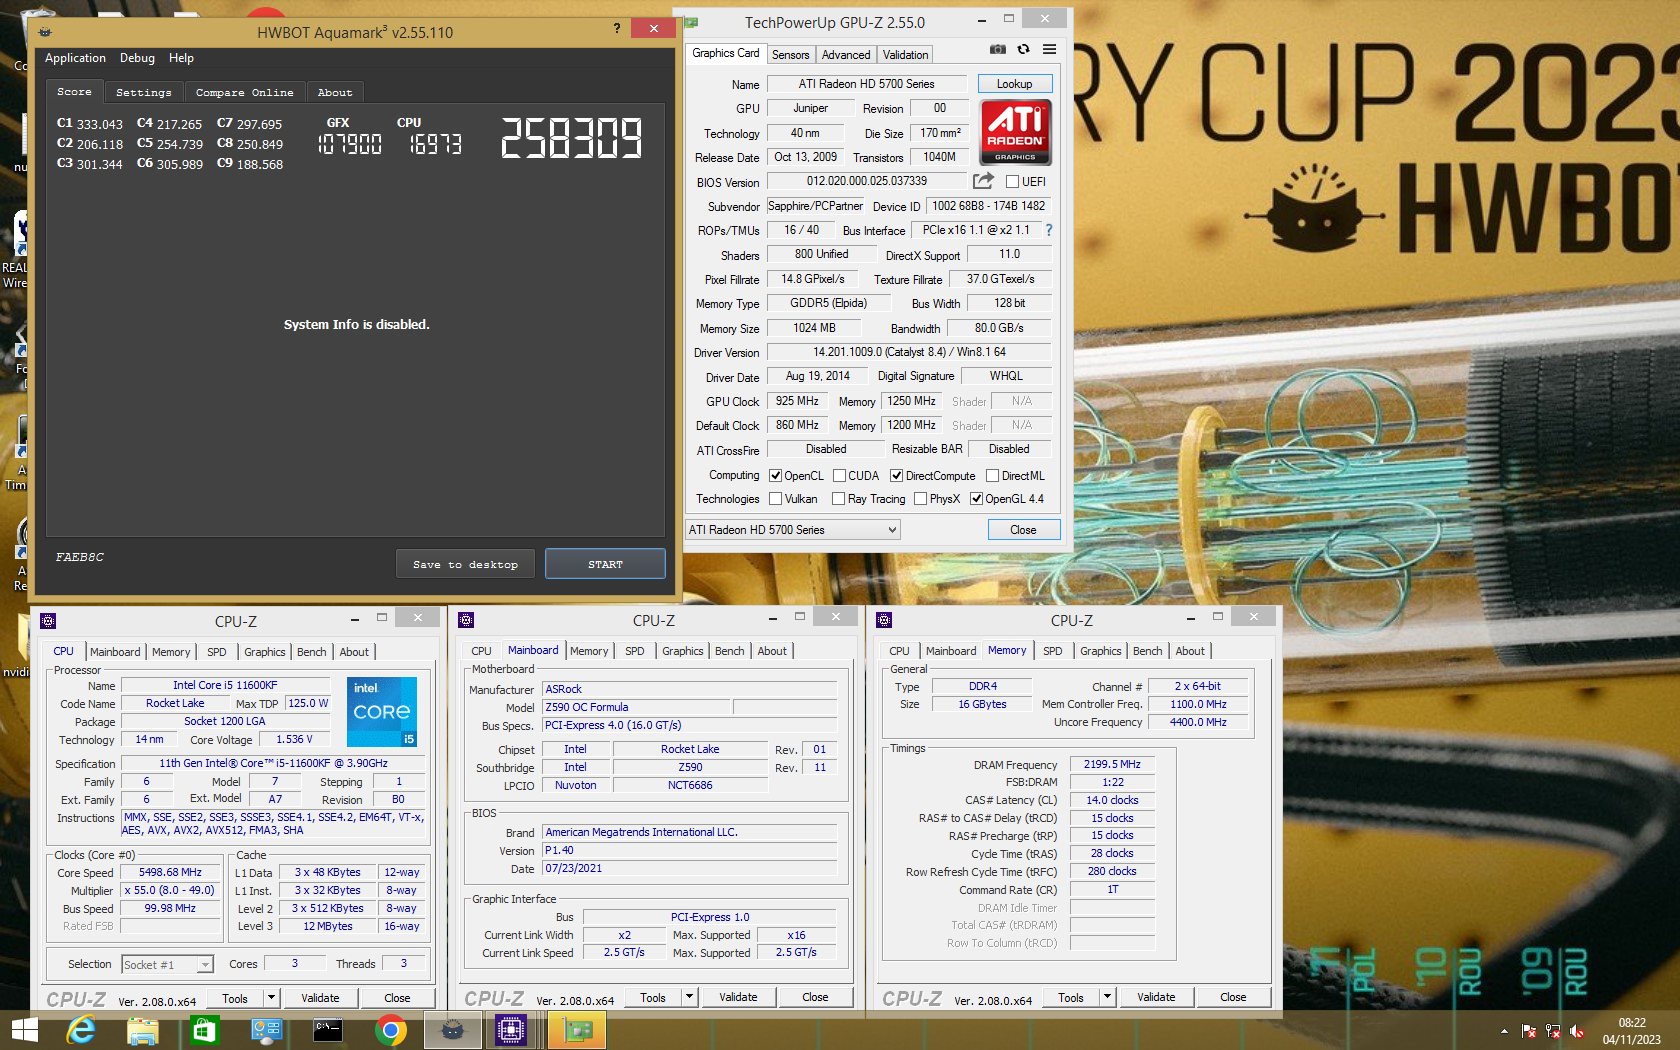Open the About tab in Aquamark
Screen dimensions: 1680x1050
[335, 93]
